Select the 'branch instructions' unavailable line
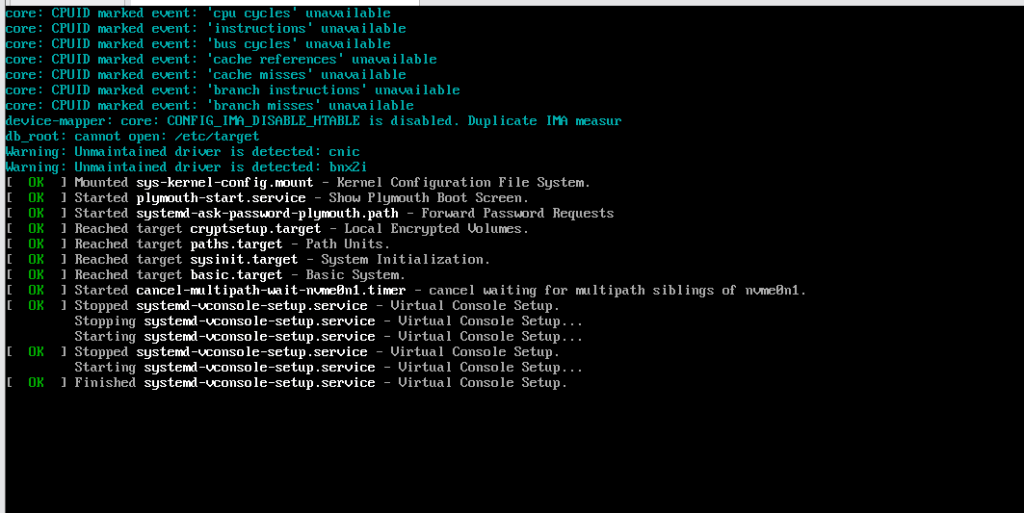 pyautogui.click(x=232, y=90)
